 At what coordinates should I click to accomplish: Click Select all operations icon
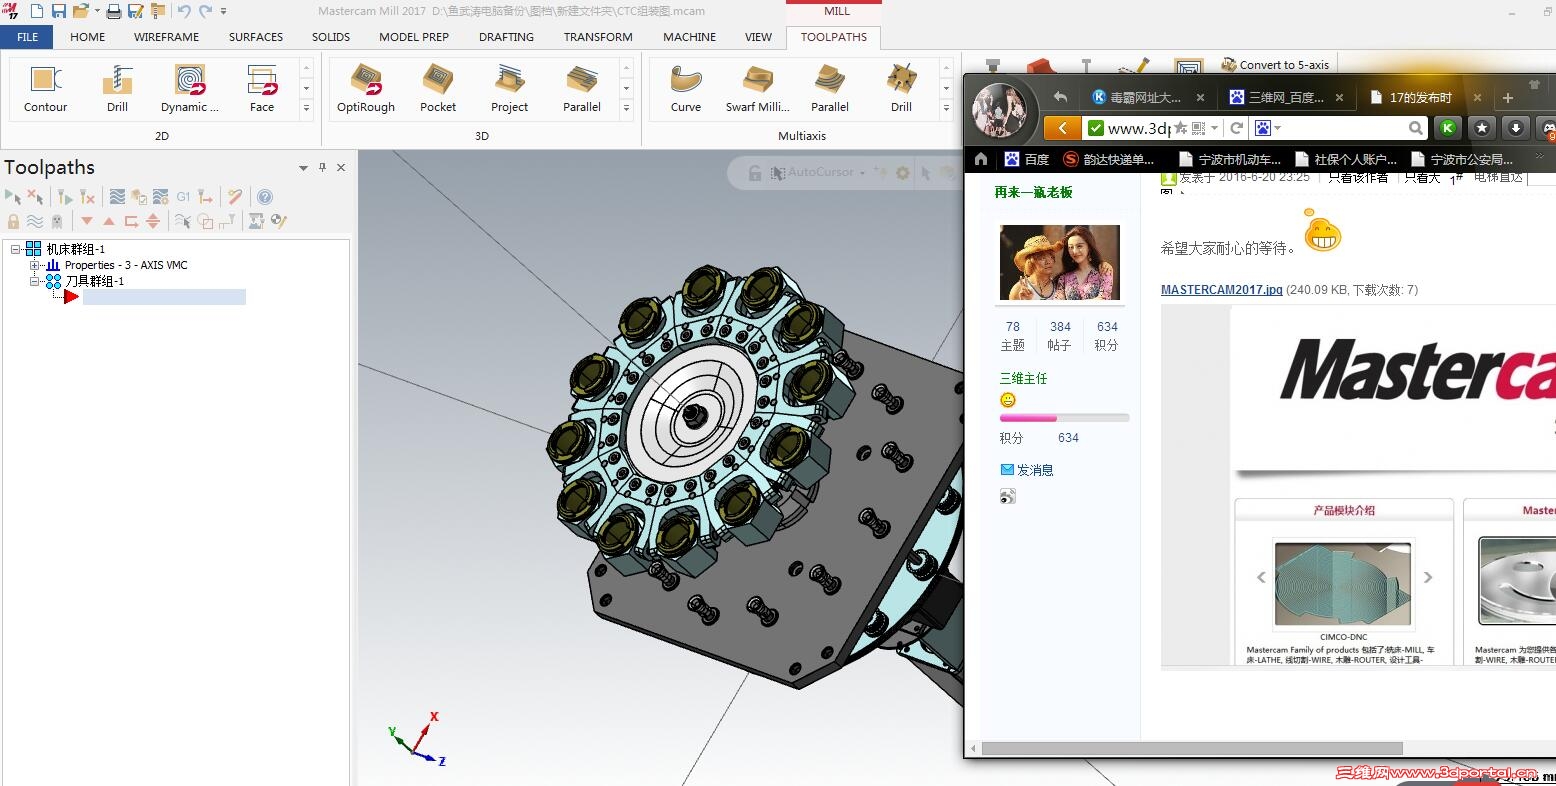13,197
